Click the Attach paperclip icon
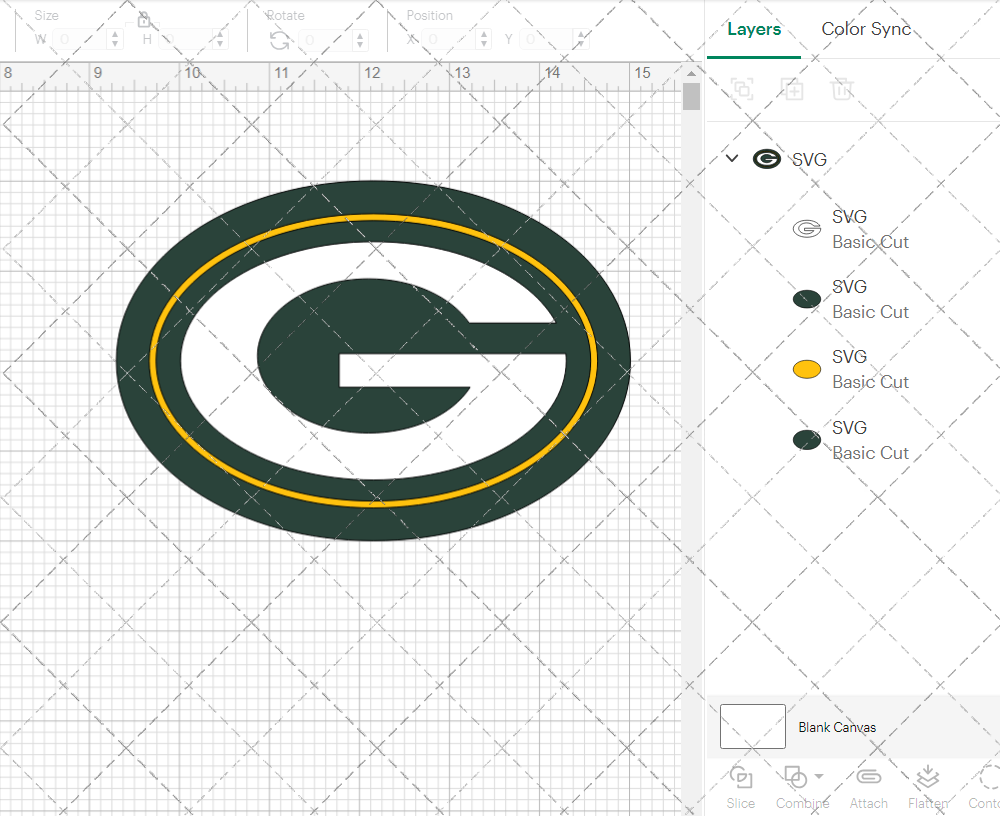Viewport: 1000px width, 816px height. click(x=868, y=778)
